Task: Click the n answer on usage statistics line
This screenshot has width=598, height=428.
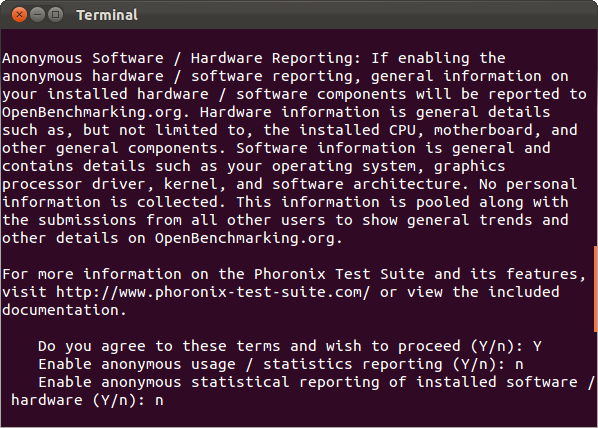Action: coord(519,365)
